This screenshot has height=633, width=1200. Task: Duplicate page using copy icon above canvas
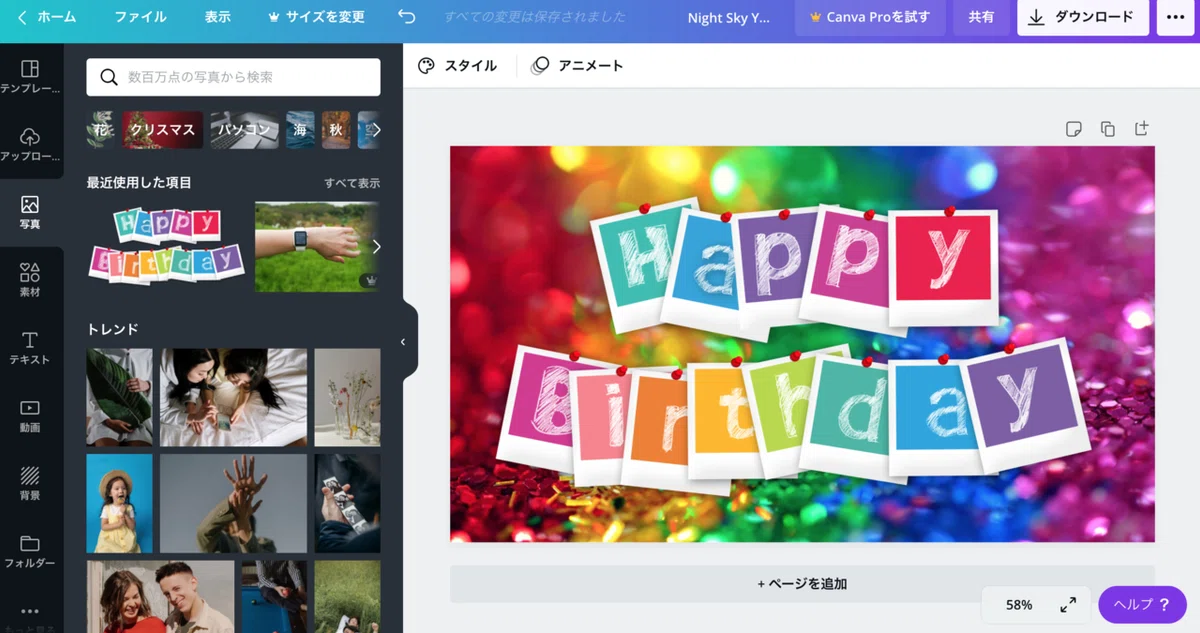(1107, 129)
